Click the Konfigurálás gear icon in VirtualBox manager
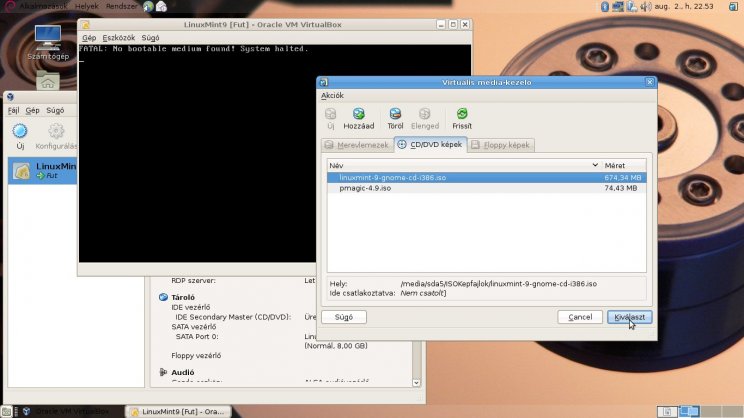This screenshot has height=418, width=744. coord(56,131)
